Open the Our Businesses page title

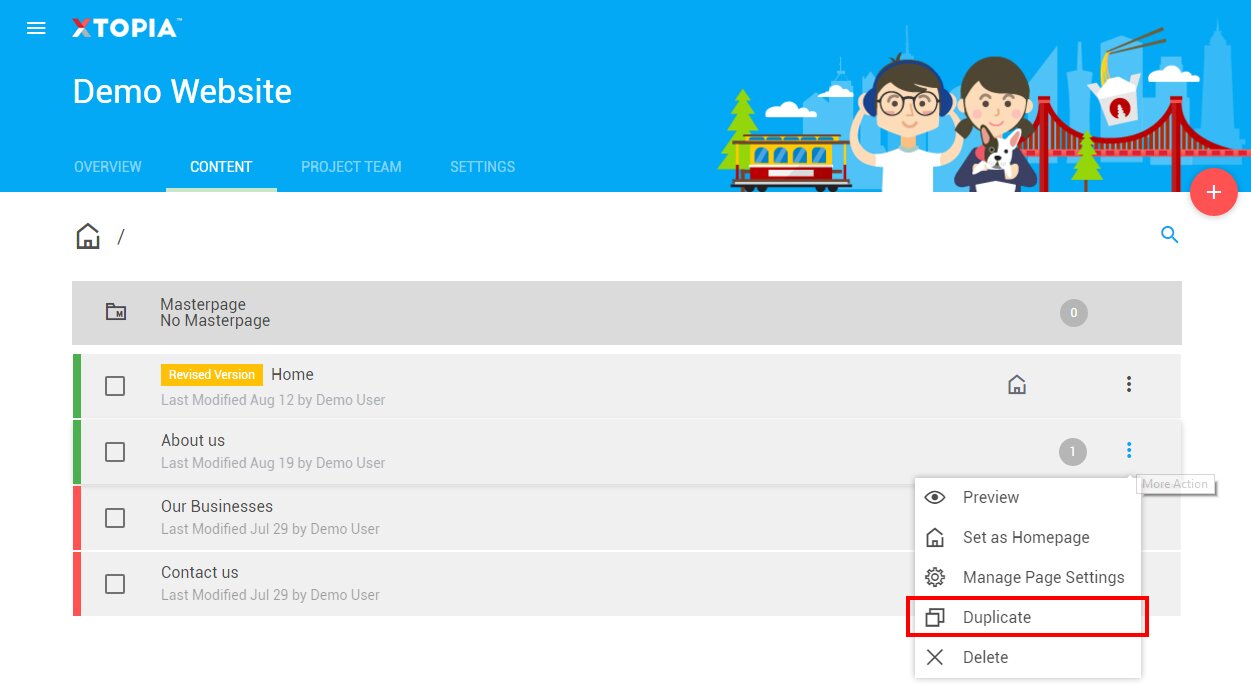(x=217, y=507)
